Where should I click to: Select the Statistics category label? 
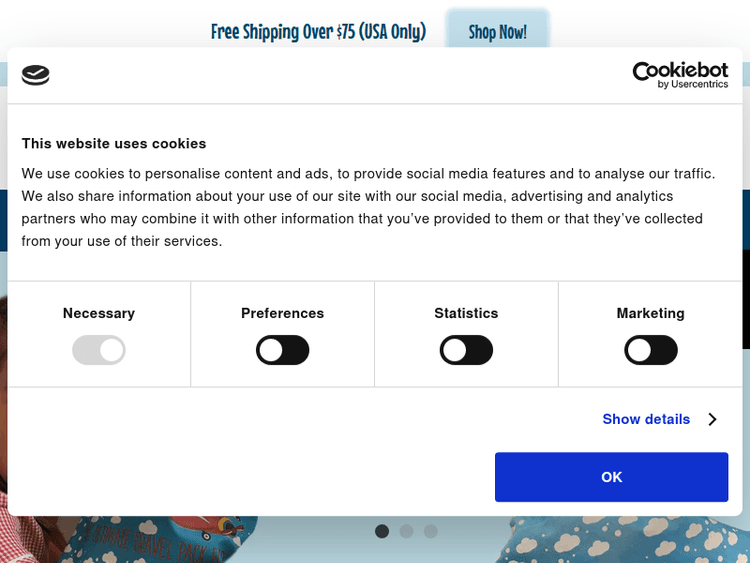click(466, 313)
